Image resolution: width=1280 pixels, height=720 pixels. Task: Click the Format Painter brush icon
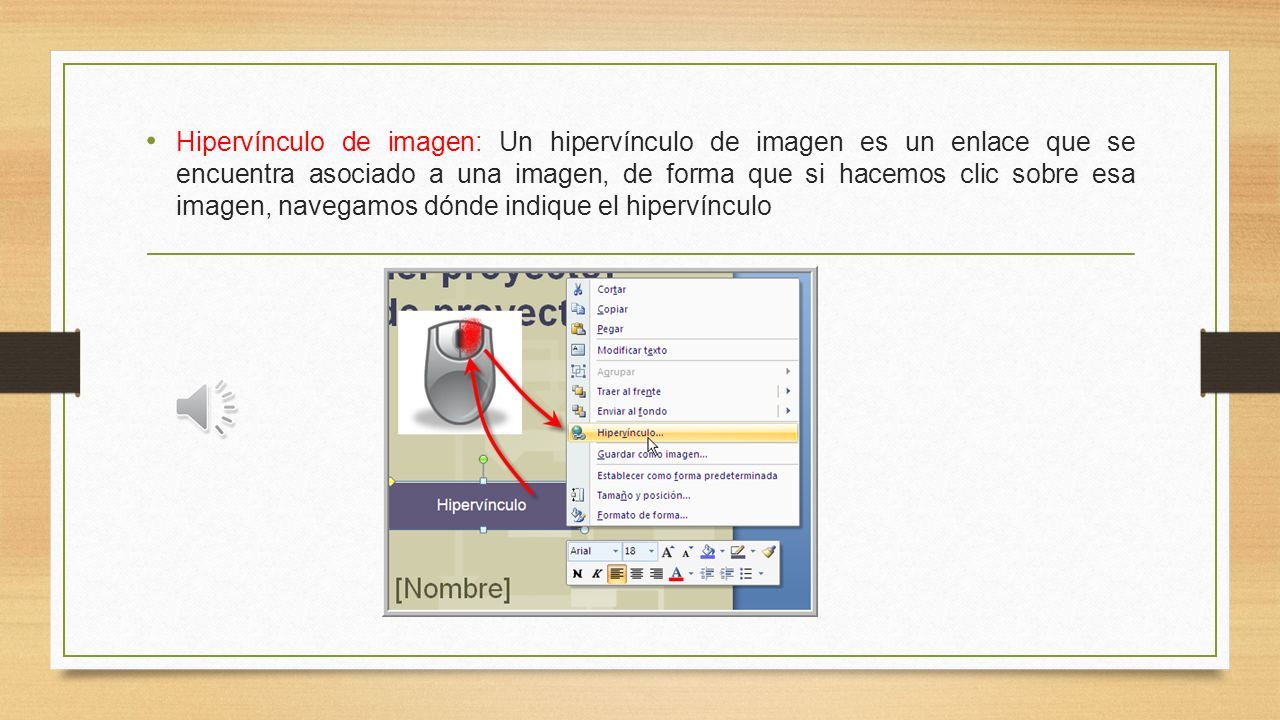pyautogui.click(x=768, y=551)
